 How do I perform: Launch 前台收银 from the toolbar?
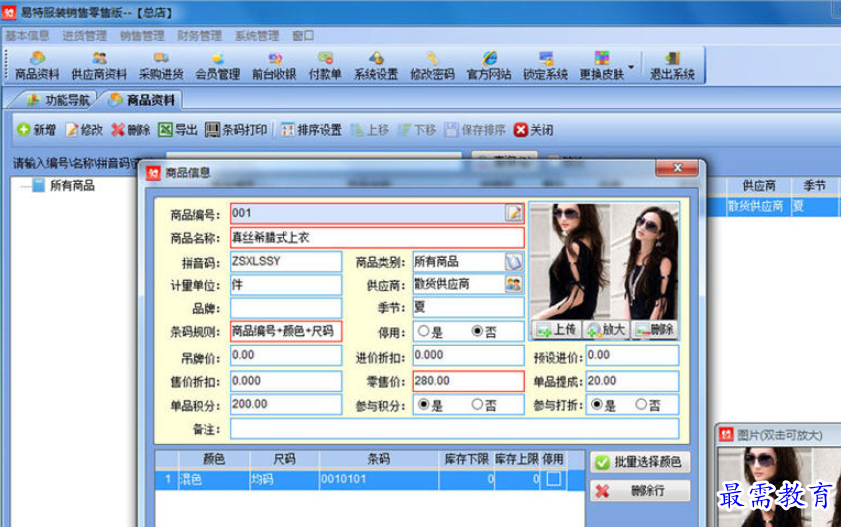click(x=274, y=66)
